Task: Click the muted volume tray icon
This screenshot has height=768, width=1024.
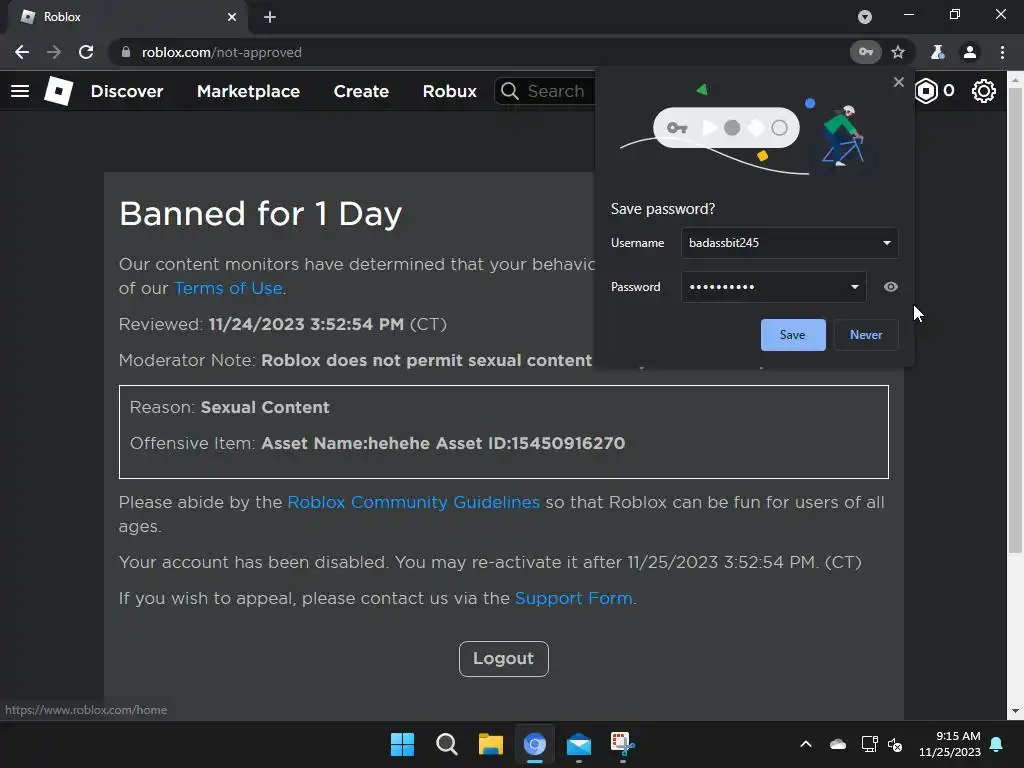Action: [895, 744]
